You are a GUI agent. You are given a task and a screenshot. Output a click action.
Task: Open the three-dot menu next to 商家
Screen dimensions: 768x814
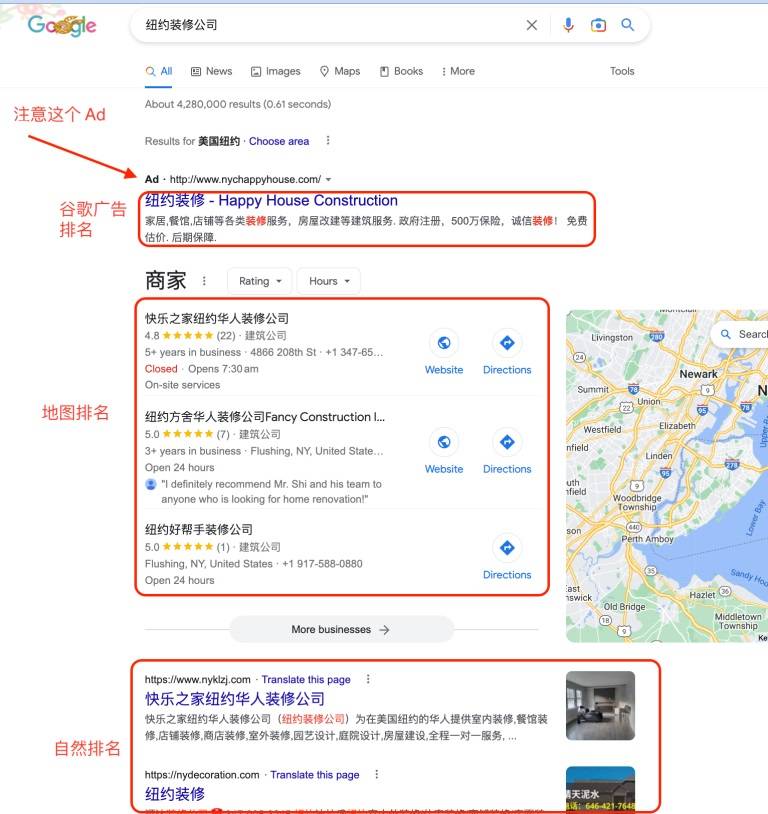[204, 281]
